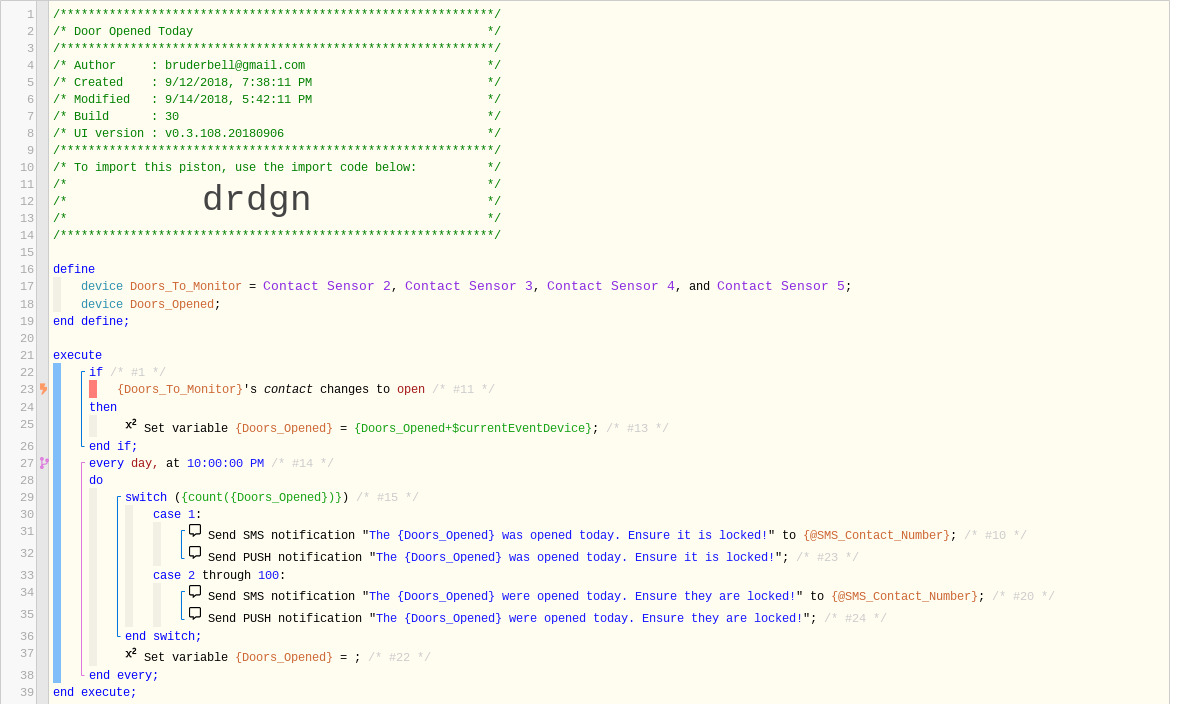
Task: Click {Doors_Opened+$currentEventDevice} expression
Action: pyautogui.click(x=473, y=428)
